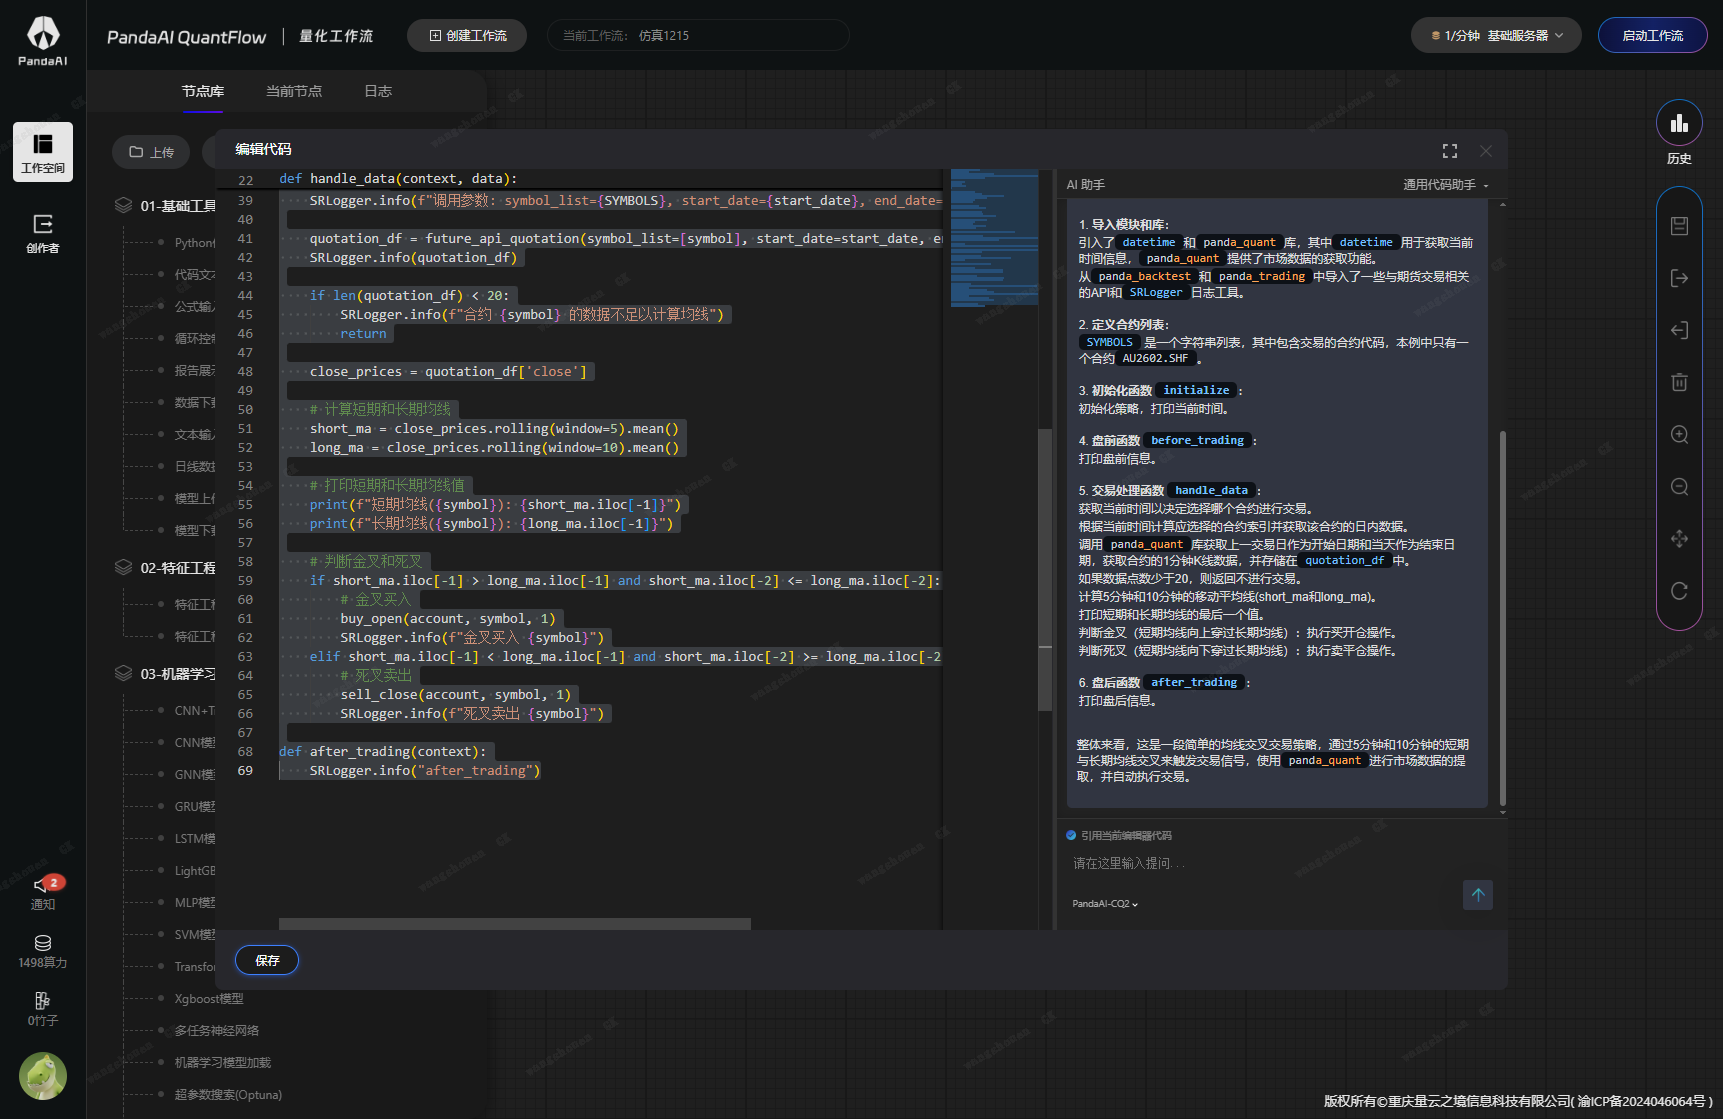This screenshot has height=1119, width=1723.
Task: Click line number 59 in code gutter
Action: click(x=245, y=581)
